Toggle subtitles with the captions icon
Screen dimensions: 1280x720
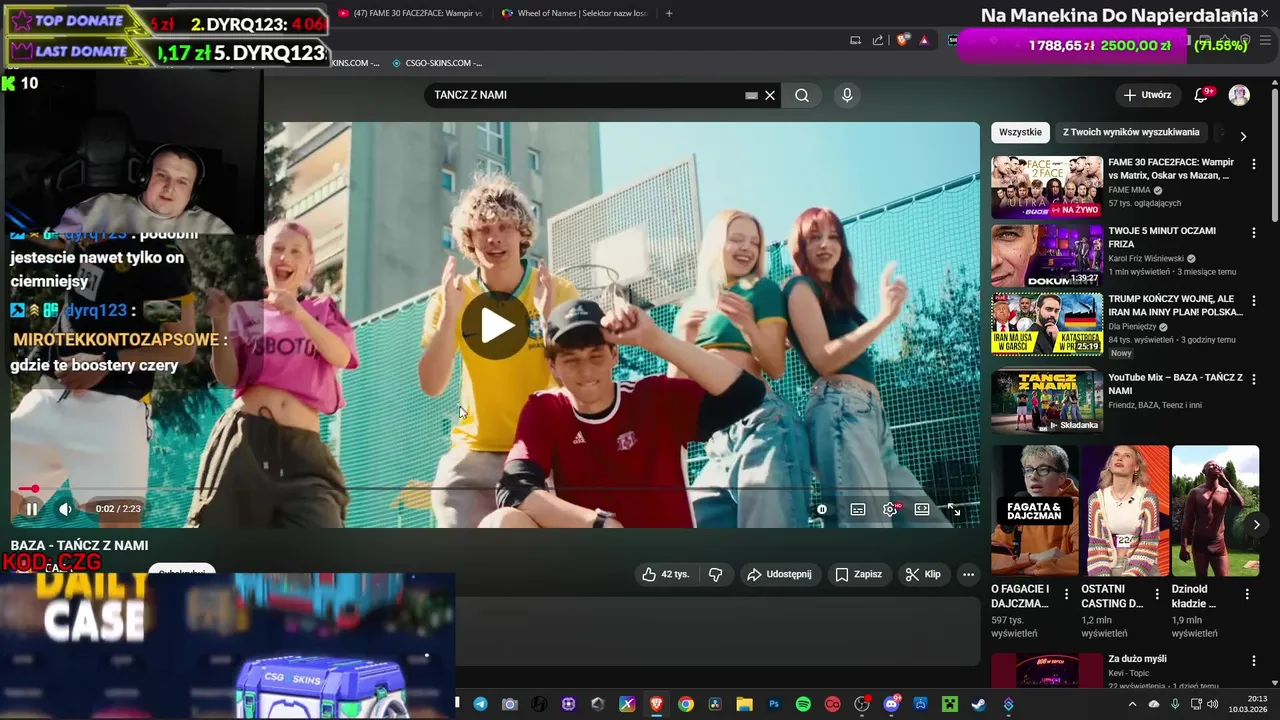coord(858,509)
